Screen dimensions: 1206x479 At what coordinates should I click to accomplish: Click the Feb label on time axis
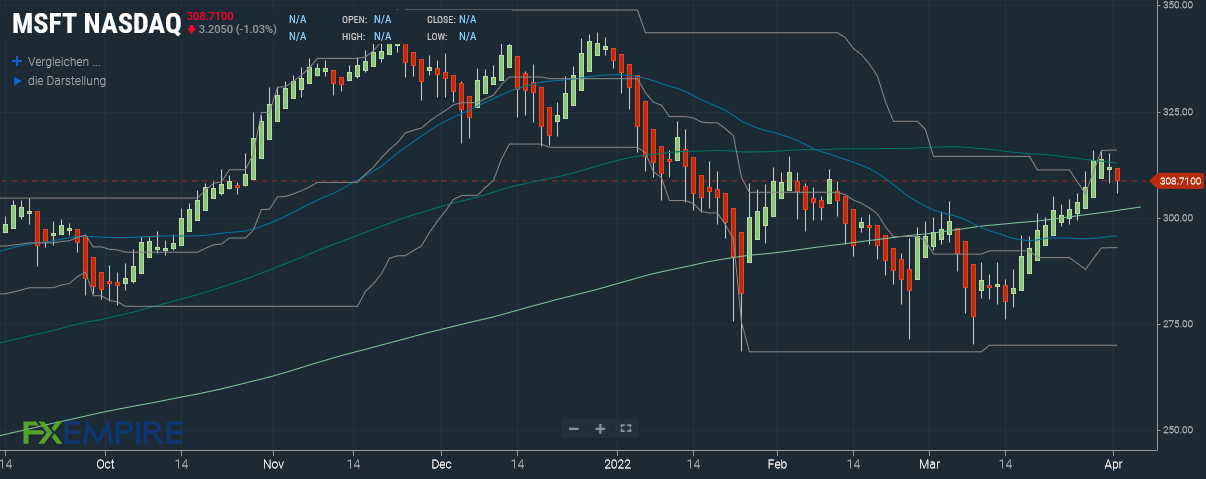coord(778,465)
